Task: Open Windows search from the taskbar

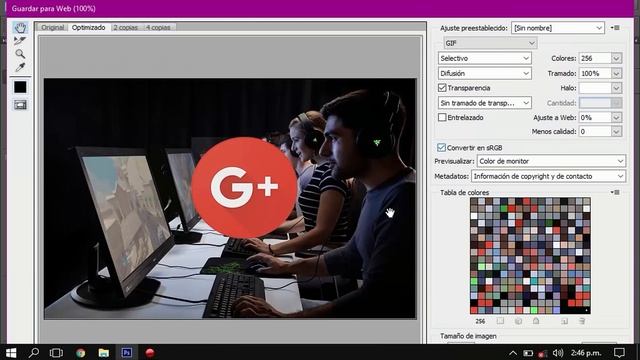Action: [33, 353]
